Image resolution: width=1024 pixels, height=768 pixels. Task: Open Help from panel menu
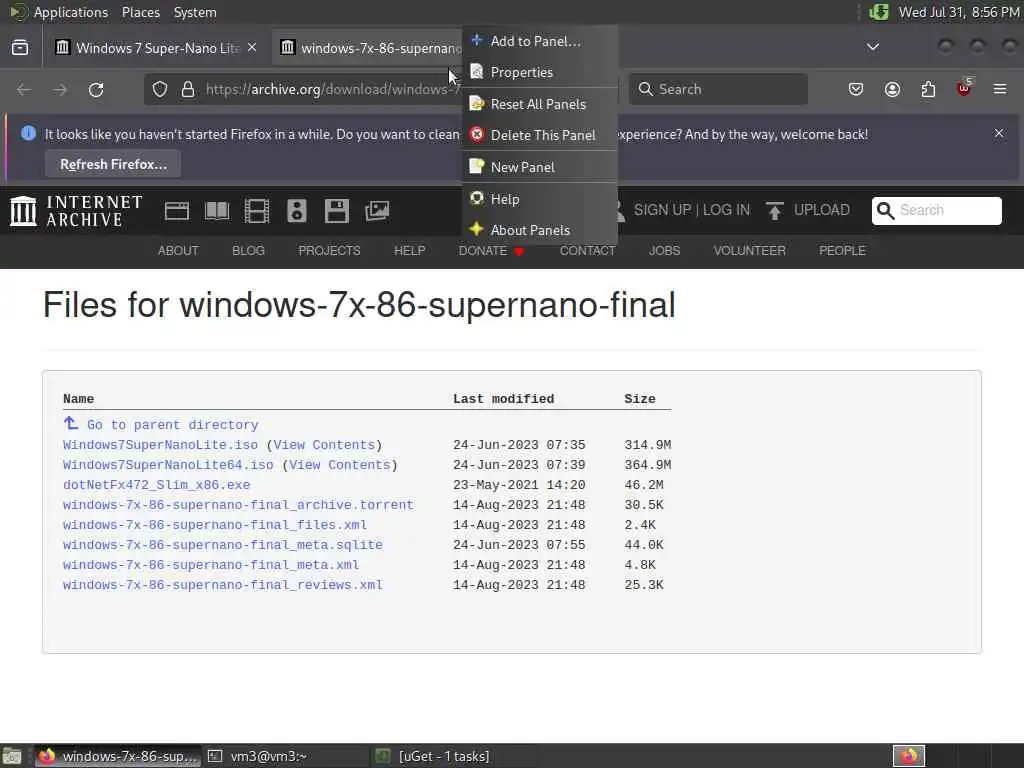point(539,199)
